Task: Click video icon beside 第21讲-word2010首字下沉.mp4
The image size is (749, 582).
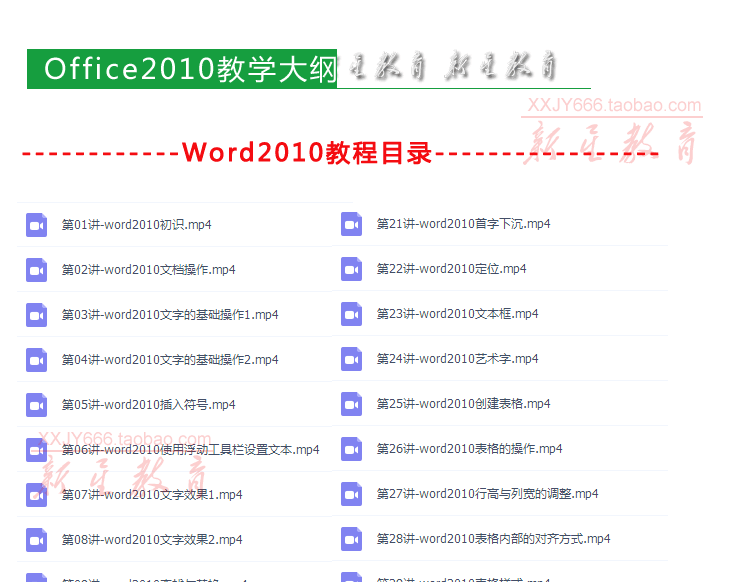Action: coord(352,224)
